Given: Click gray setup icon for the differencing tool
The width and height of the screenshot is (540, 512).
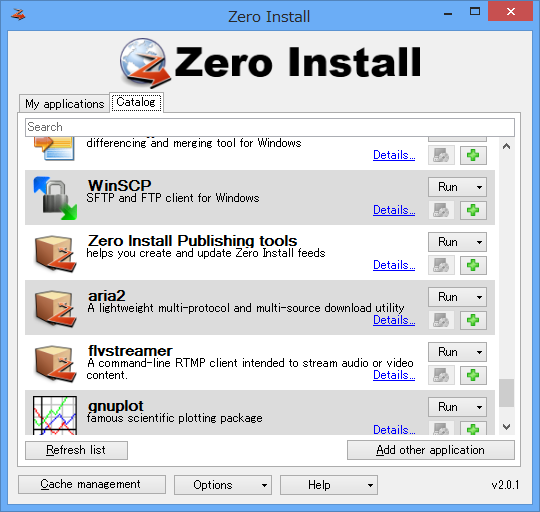Looking at the screenshot, I should click(x=441, y=155).
